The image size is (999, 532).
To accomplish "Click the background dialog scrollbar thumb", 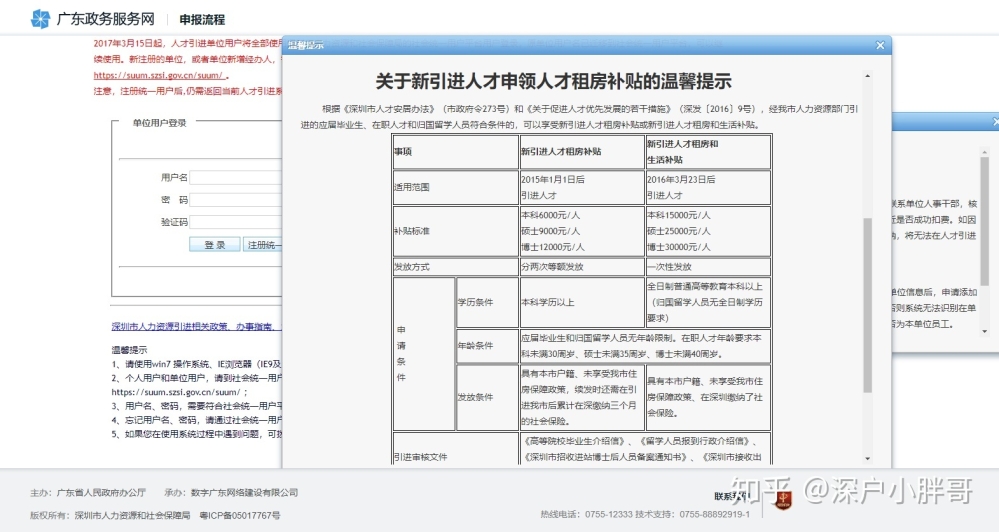I will coord(985,220).
